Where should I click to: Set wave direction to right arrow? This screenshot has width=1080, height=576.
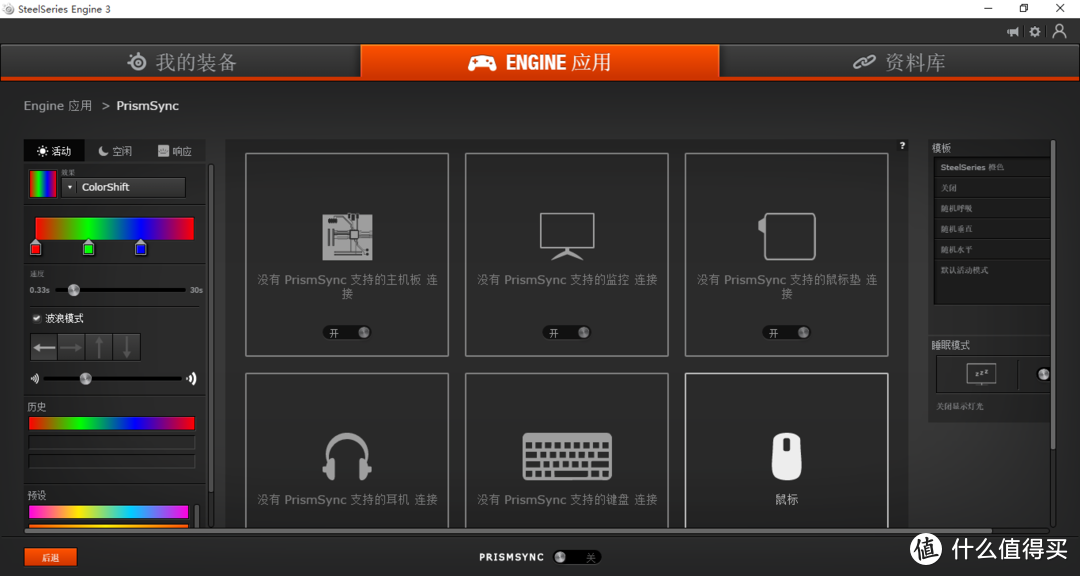[x=72, y=347]
